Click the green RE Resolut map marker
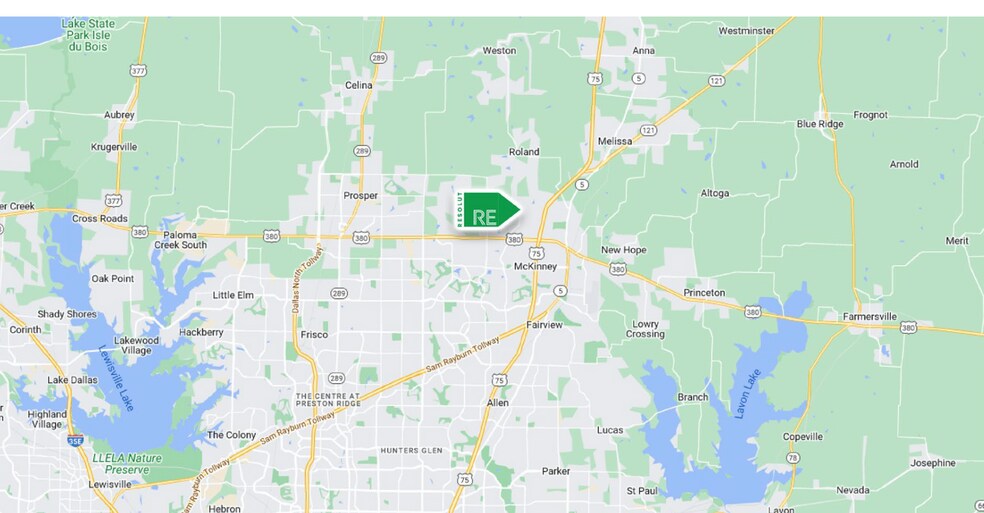Image resolution: width=984 pixels, height=513 pixels. 488,211
